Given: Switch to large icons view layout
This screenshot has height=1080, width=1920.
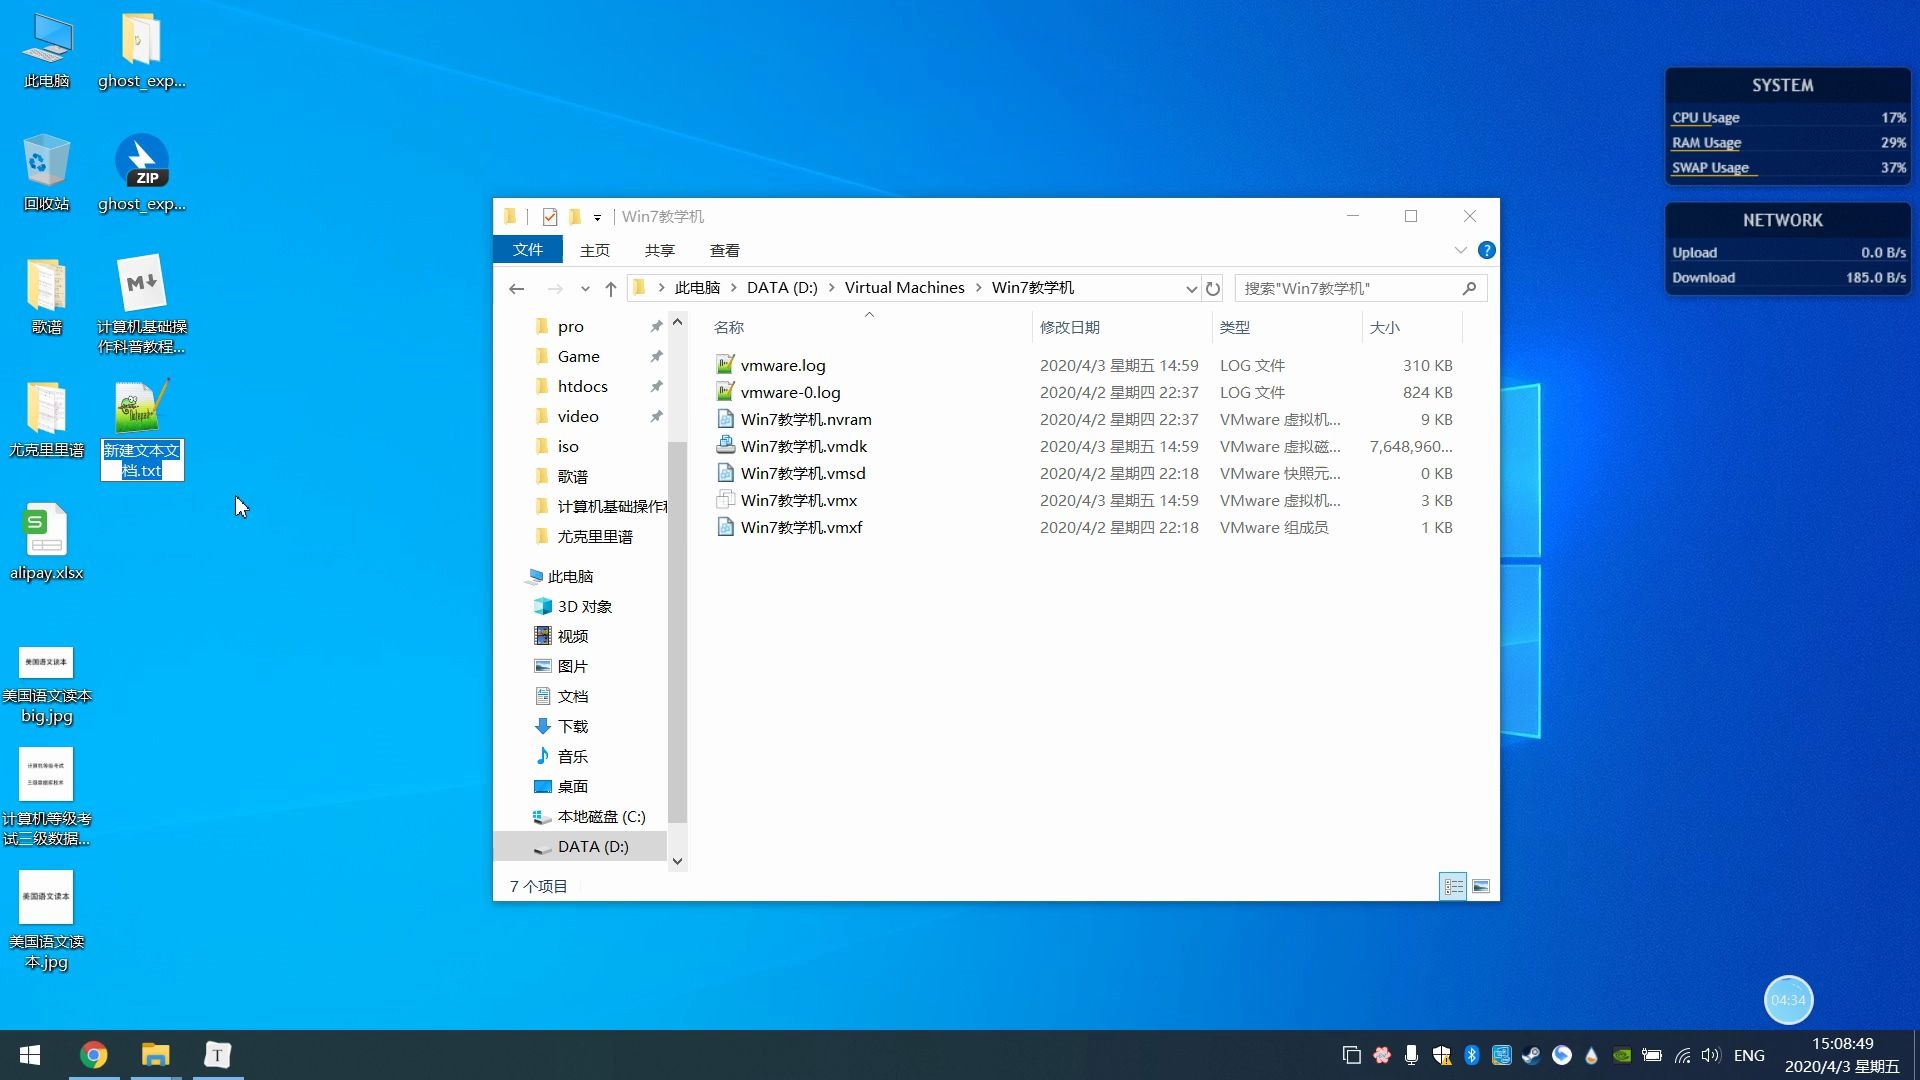Looking at the screenshot, I should click(x=1481, y=886).
